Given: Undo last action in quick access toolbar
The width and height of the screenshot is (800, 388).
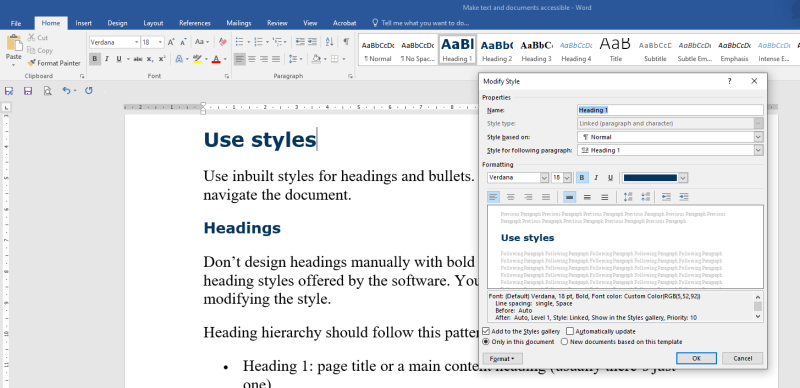Looking at the screenshot, I should click(x=66, y=91).
